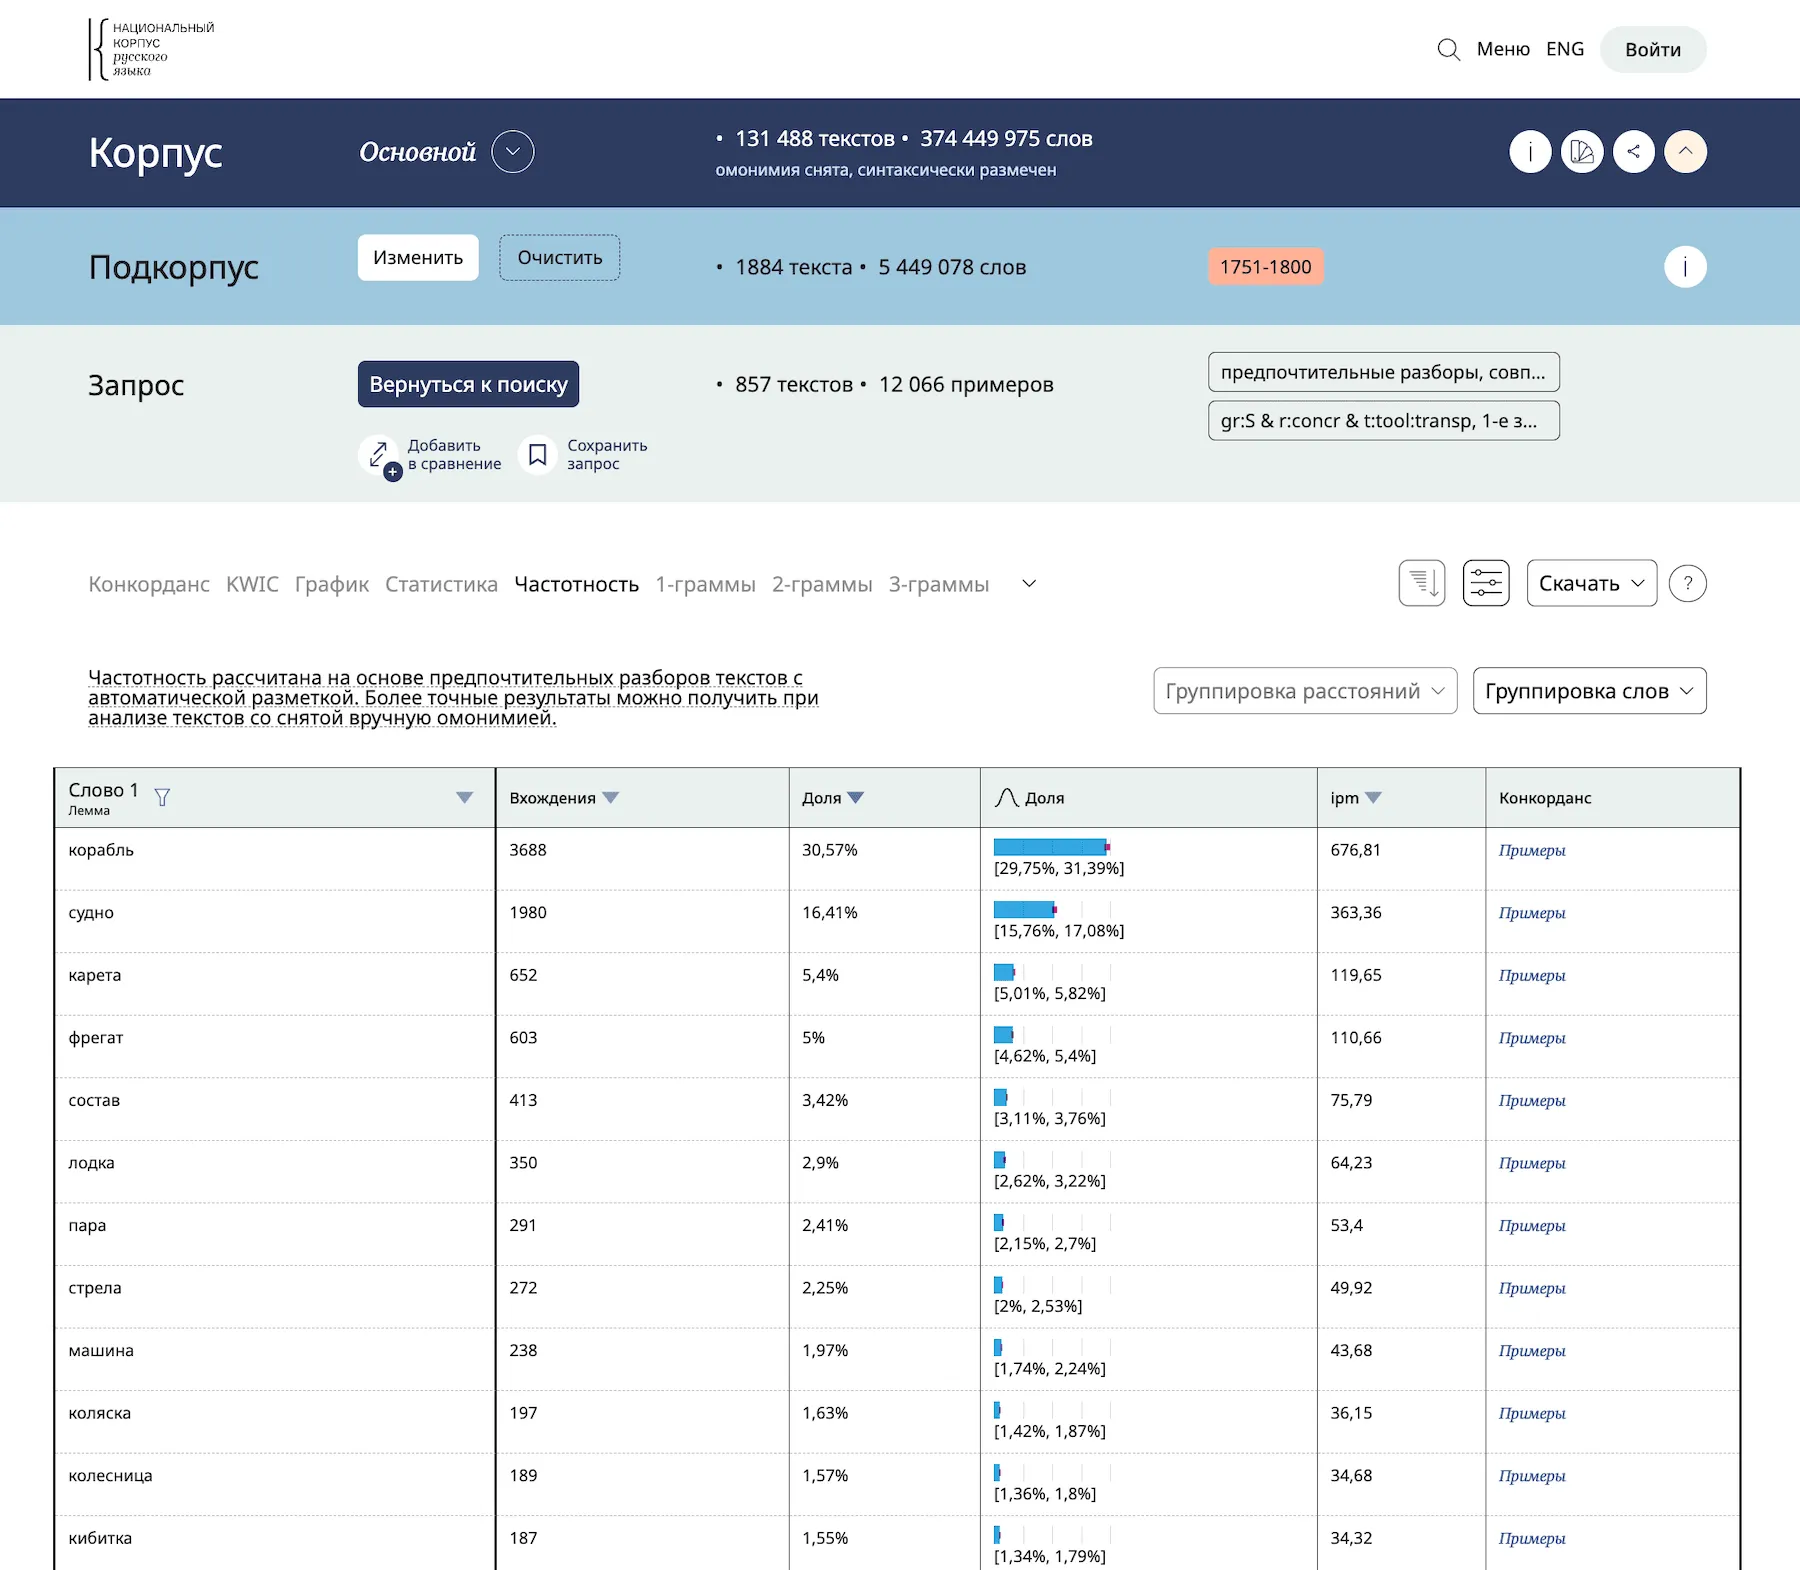Open the display settings sliders icon

[1486, 583]
